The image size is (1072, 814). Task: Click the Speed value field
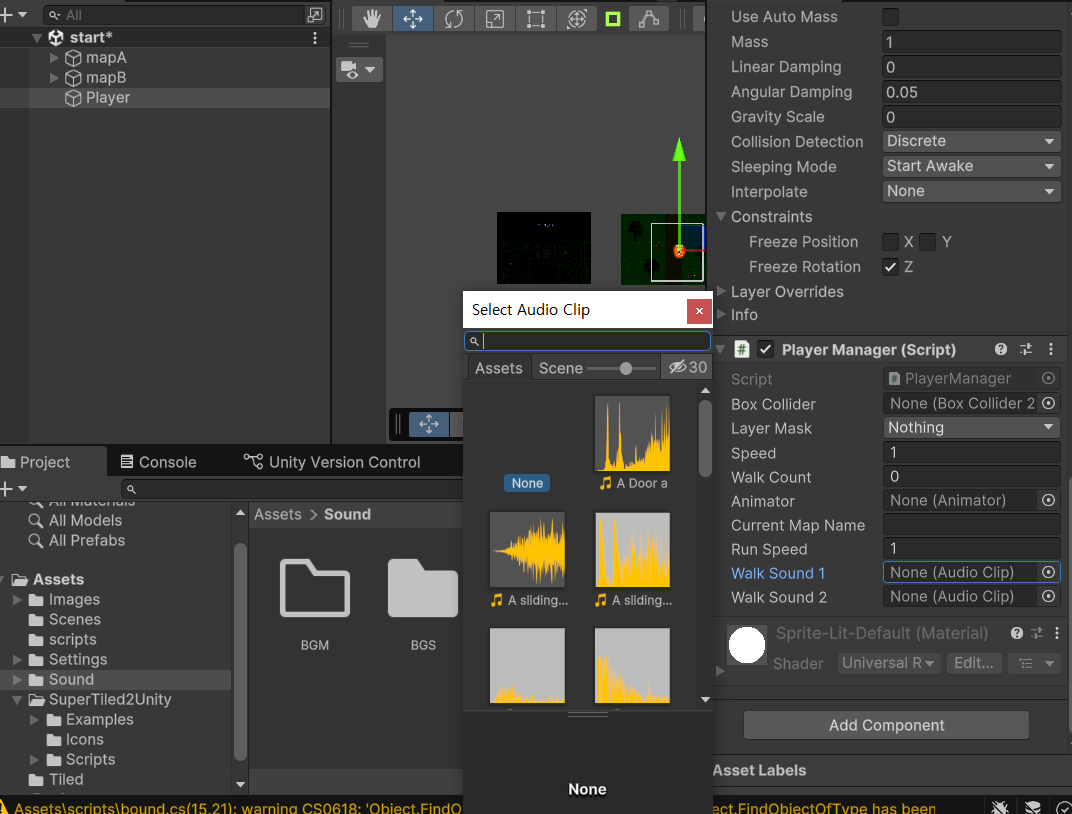tap(971, 452)
